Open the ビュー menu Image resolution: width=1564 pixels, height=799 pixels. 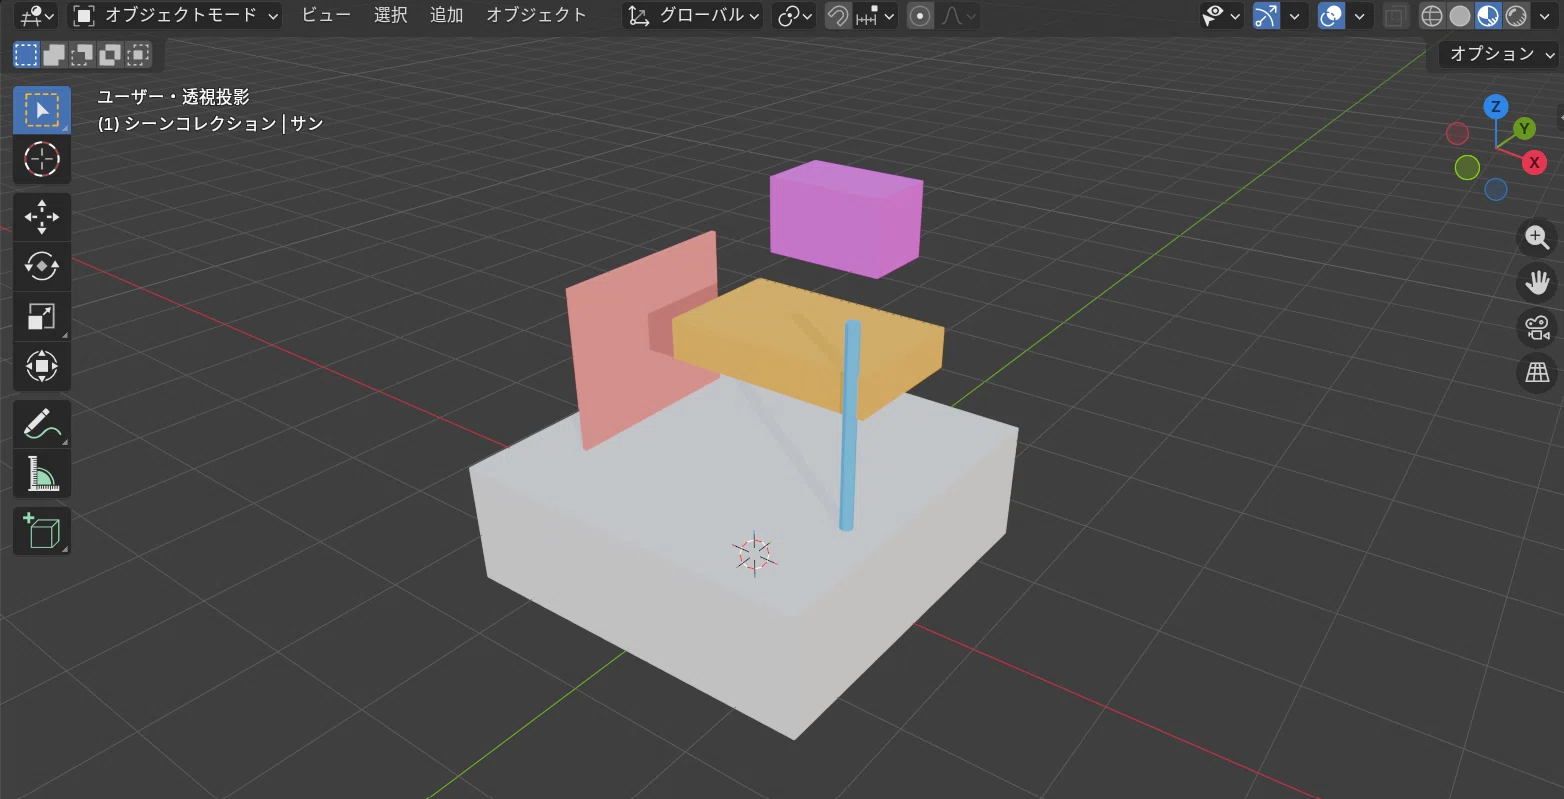[x=326, y=15]
